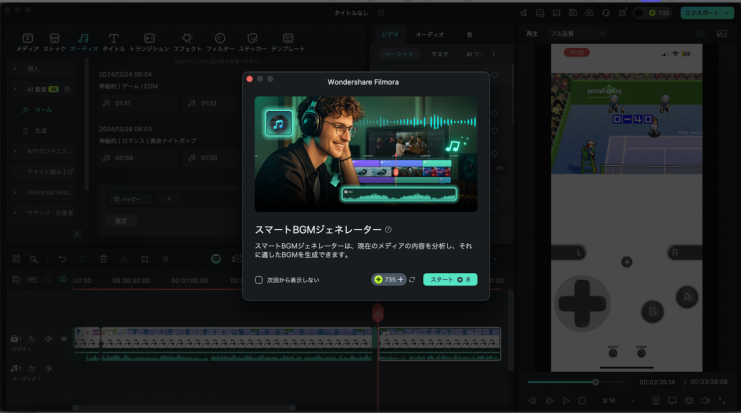Click the stop square in preview controls
This screenshot has height=414, width=742.
click(x=582, y=400)
